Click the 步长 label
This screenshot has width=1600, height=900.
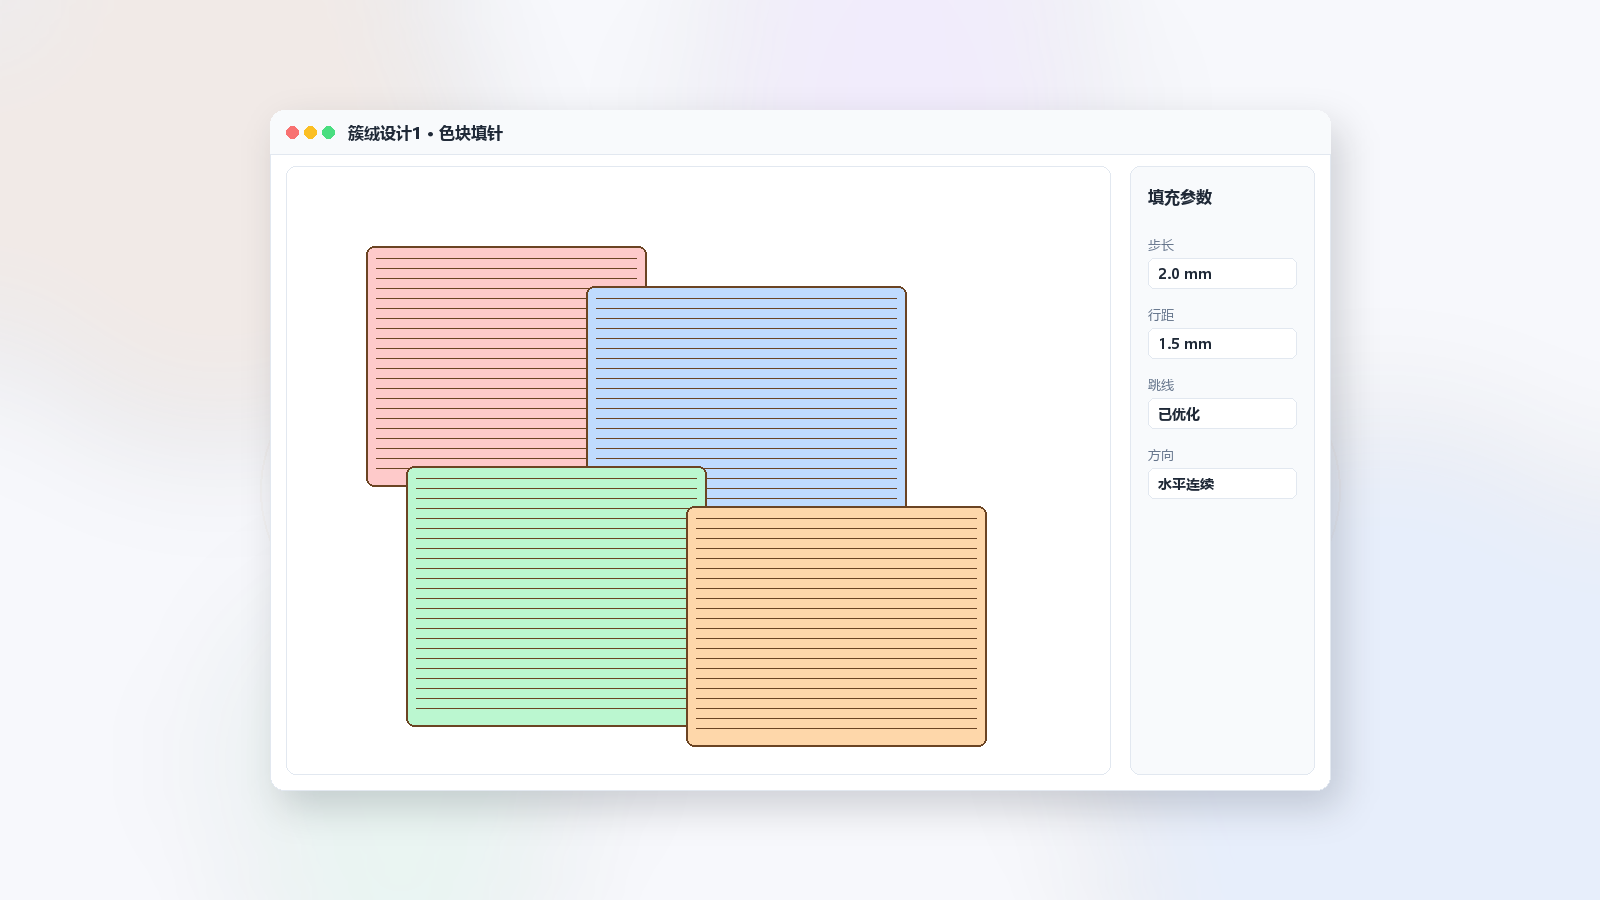[1161, 245]
